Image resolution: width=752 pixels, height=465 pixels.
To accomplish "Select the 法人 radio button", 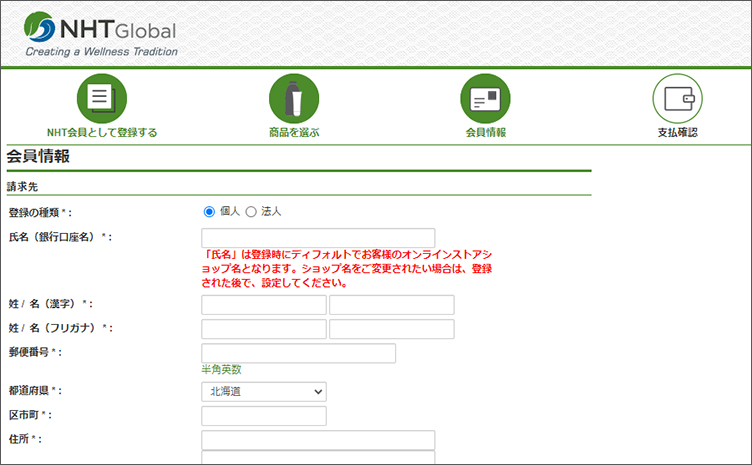I will coord(251,212).
